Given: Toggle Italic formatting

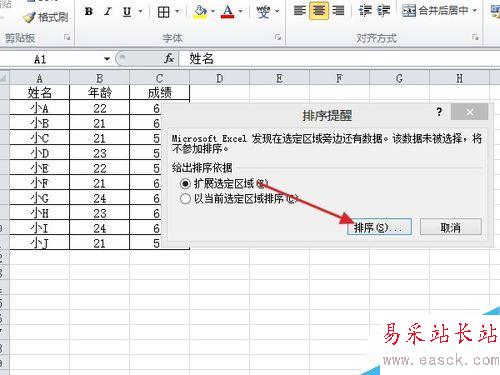Looking at the screenshot, I should [x=107, y=12].
